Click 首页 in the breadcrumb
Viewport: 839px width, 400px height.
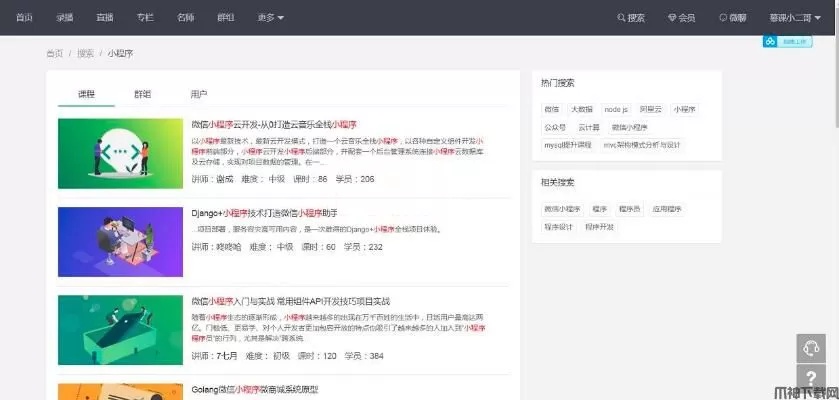tap(54, 53)
